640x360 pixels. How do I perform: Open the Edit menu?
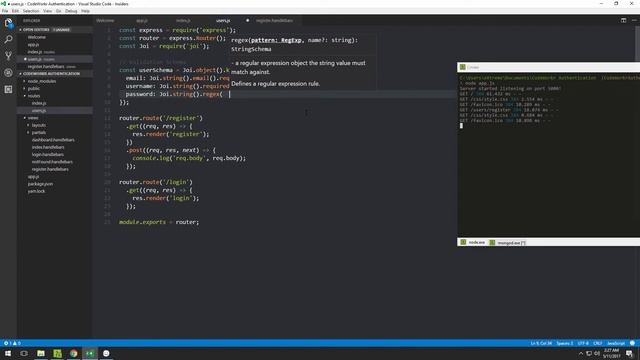(15, 11)
